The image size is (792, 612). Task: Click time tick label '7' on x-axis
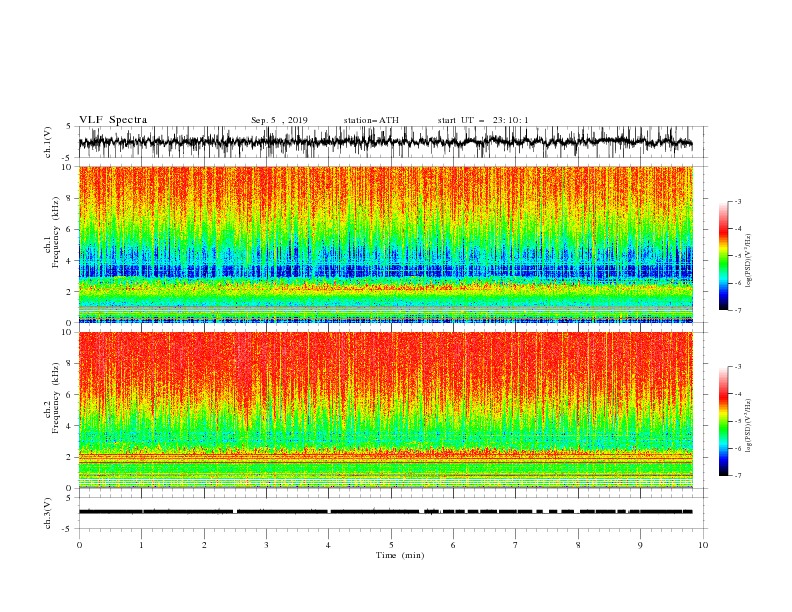click(516, 545)
